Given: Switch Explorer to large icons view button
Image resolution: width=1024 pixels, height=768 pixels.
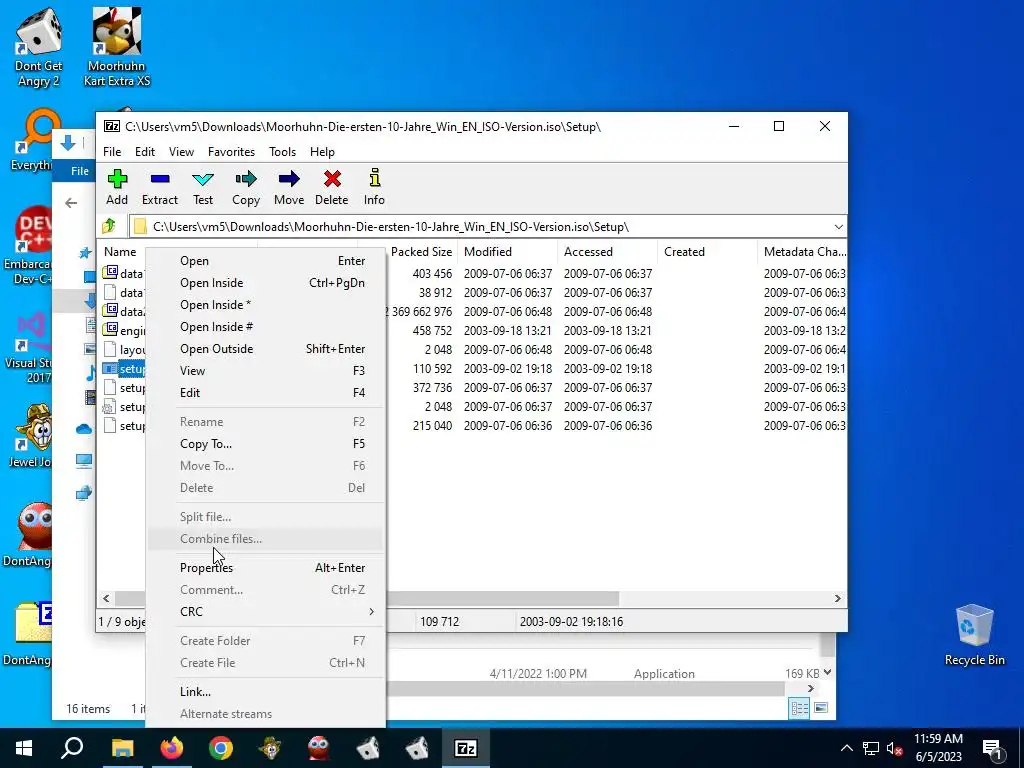Looking at the screenshot, I should point(821,708).
